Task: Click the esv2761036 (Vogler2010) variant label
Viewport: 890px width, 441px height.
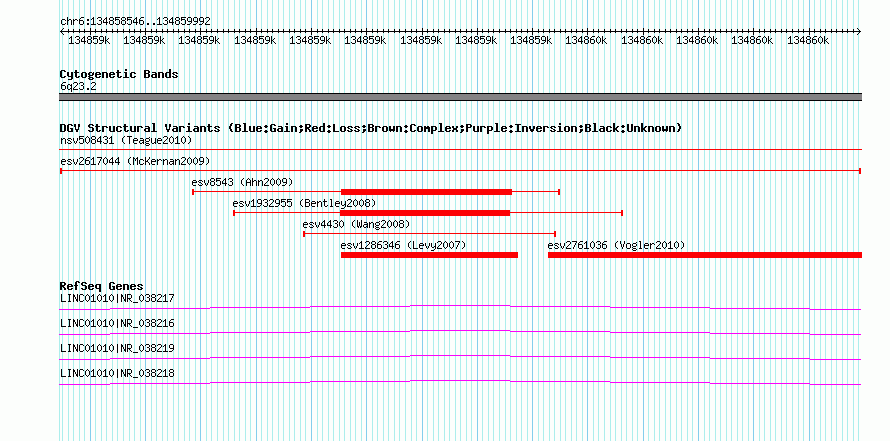Action: [x=616, y=245]
